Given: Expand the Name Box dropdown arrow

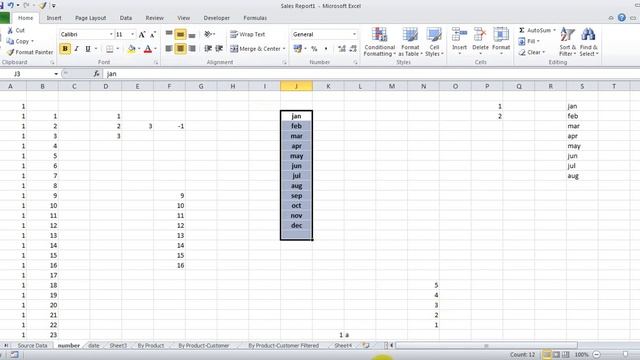Looking at the screenshot, I should [56, 74].
